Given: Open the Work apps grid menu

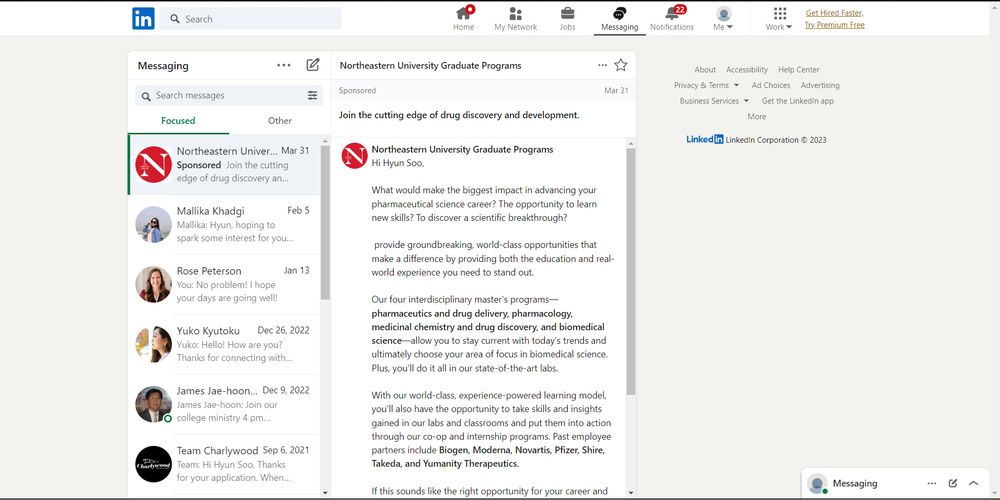Looking at the screenshot, I should click(x=779, y=18).
